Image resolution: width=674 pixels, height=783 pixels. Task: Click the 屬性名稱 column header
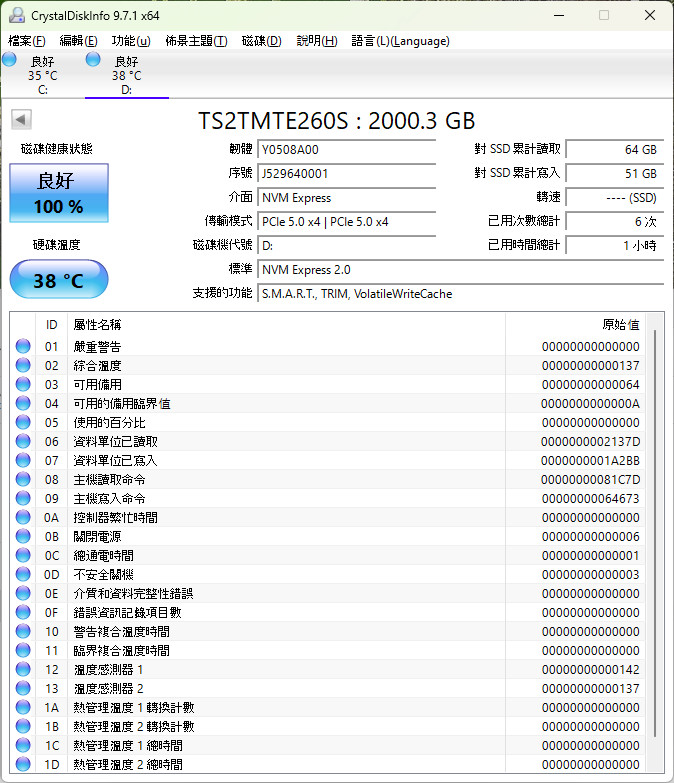tap(287, 325)
